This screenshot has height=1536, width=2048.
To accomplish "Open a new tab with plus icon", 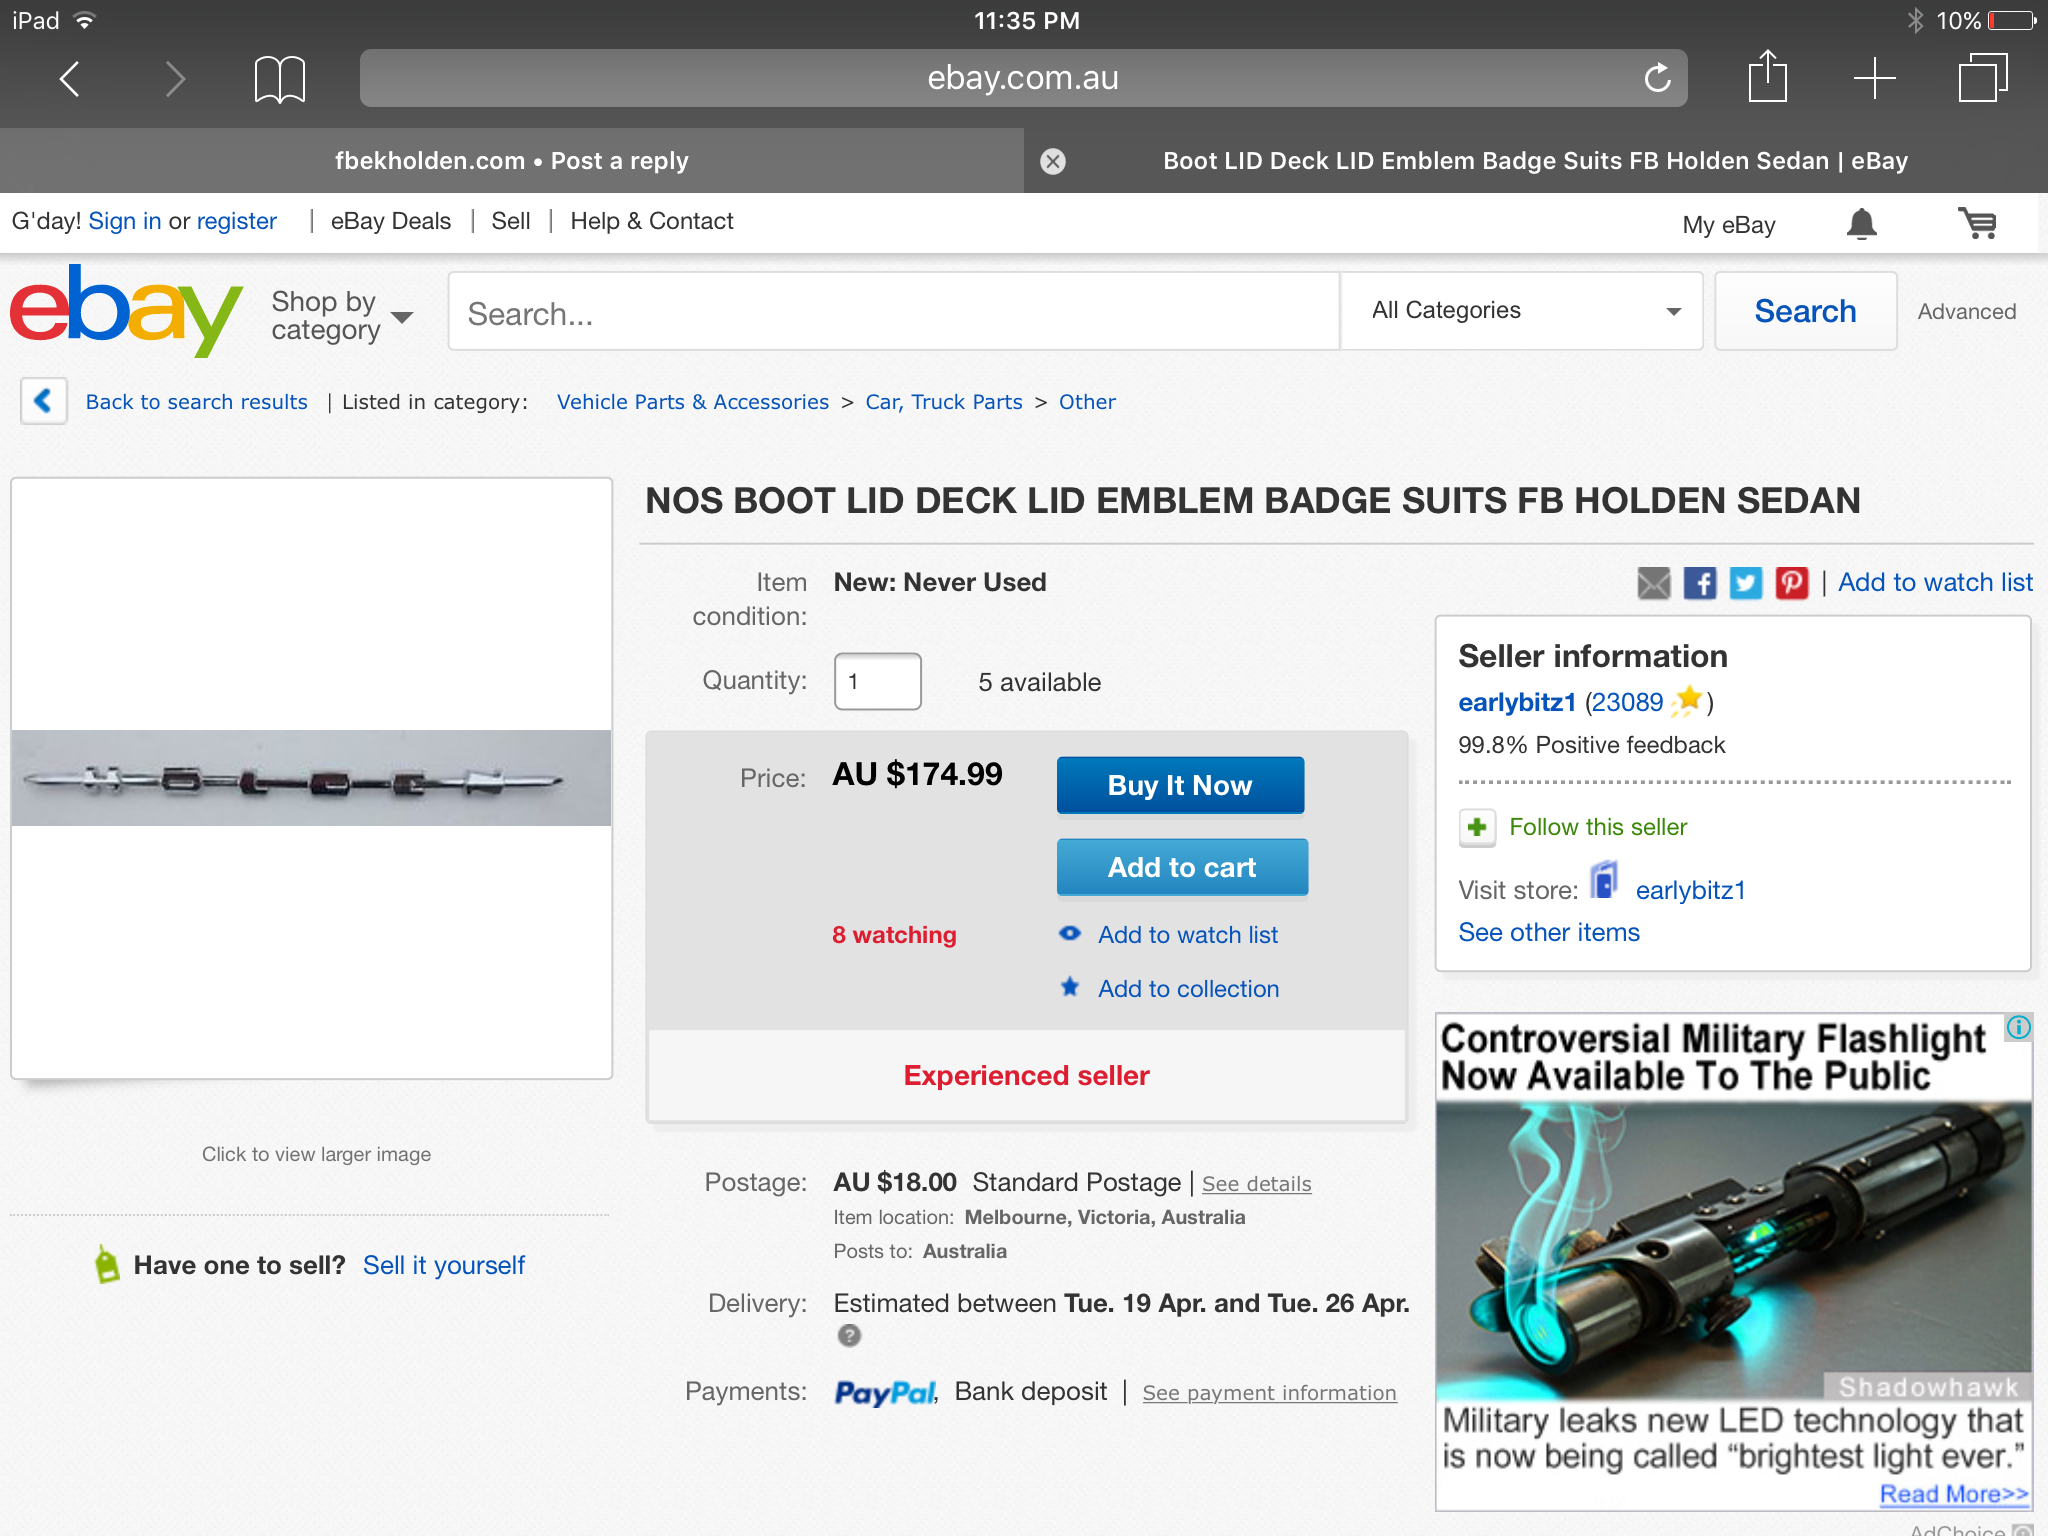I will coord(1874,78).
